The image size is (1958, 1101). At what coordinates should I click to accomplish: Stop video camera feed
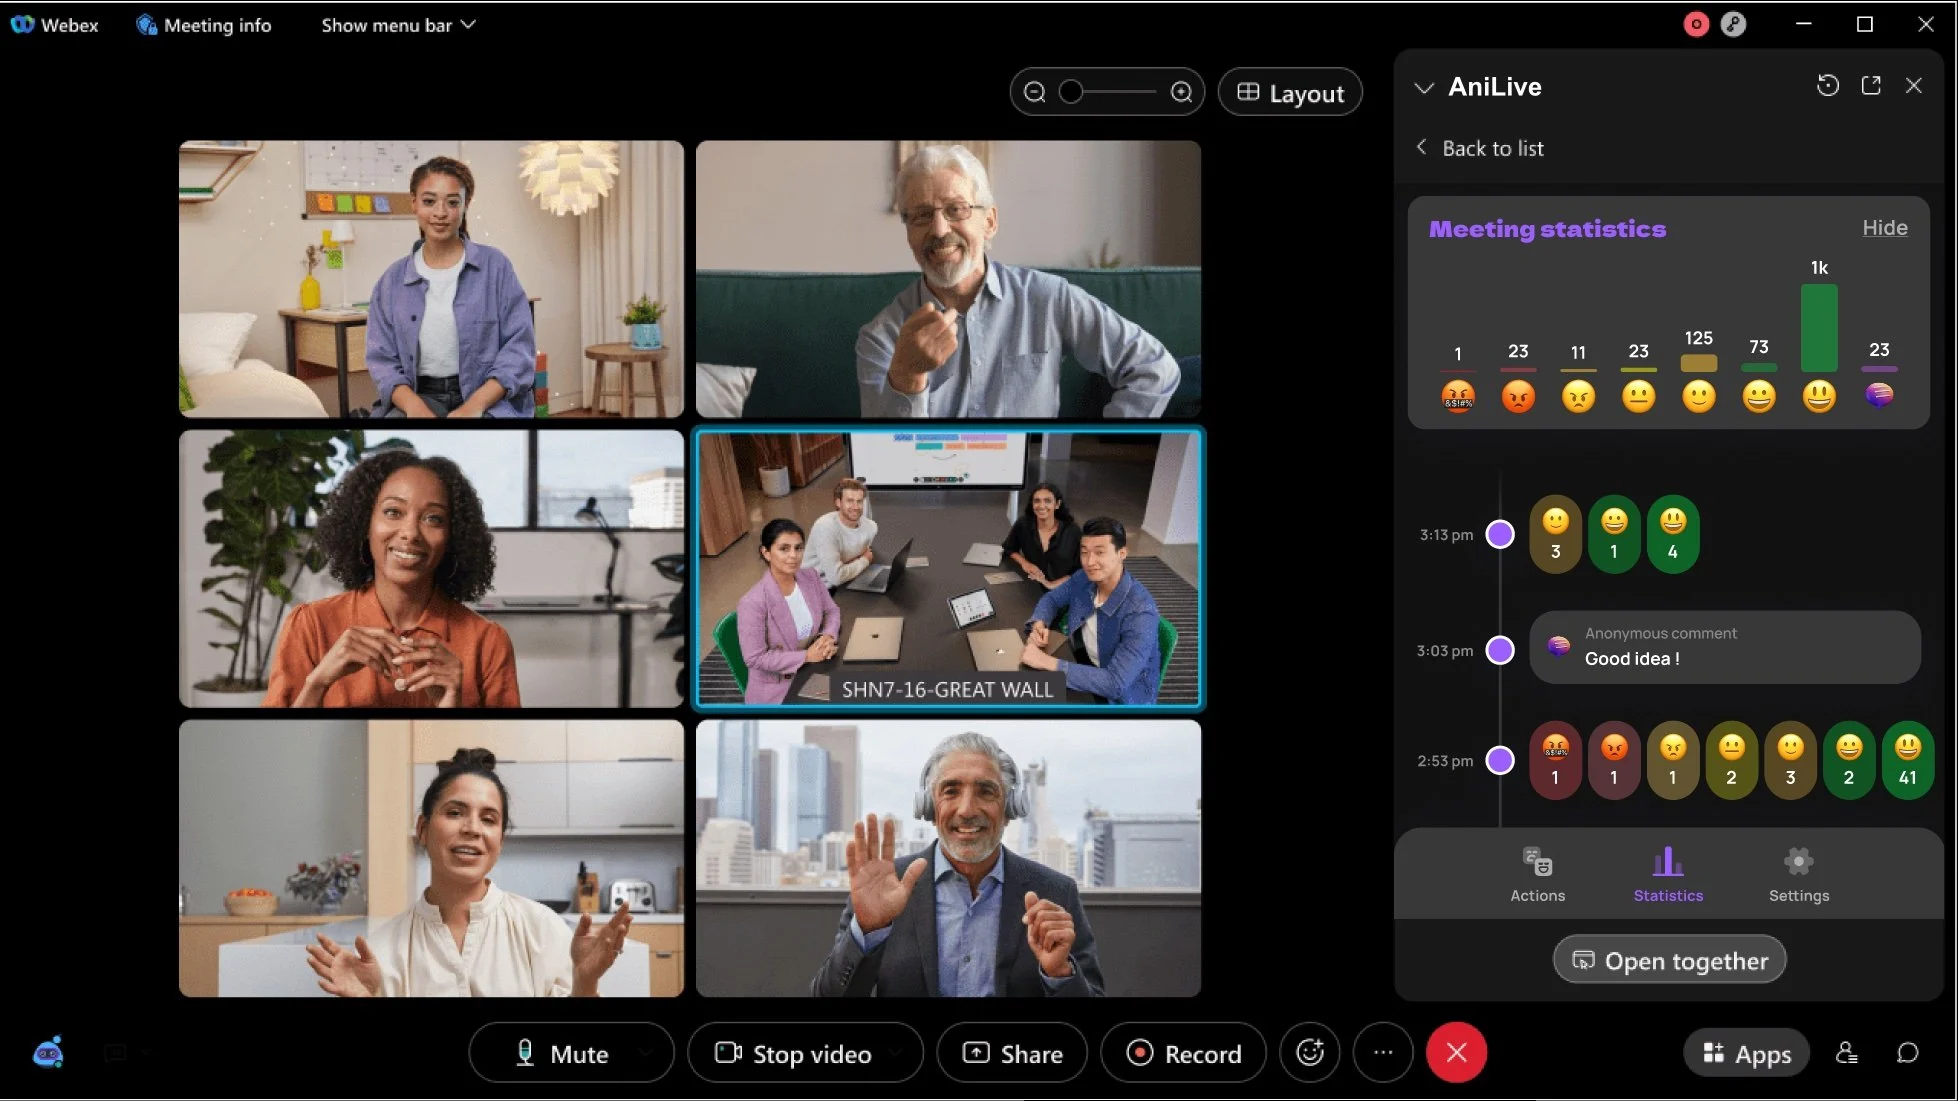[x=794, y=1053]
